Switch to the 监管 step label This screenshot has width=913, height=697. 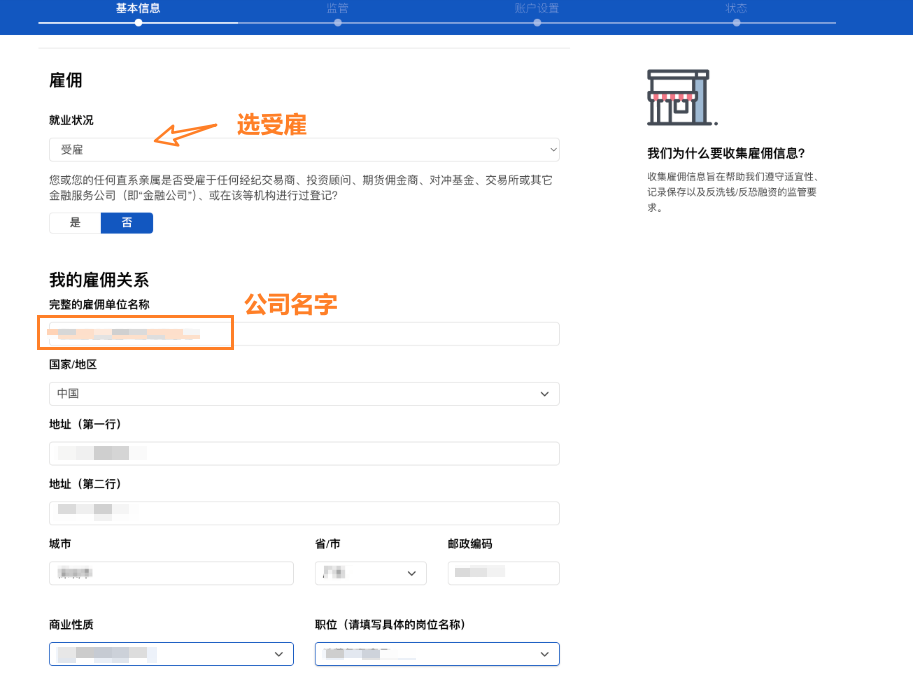[x=338, y=8]
